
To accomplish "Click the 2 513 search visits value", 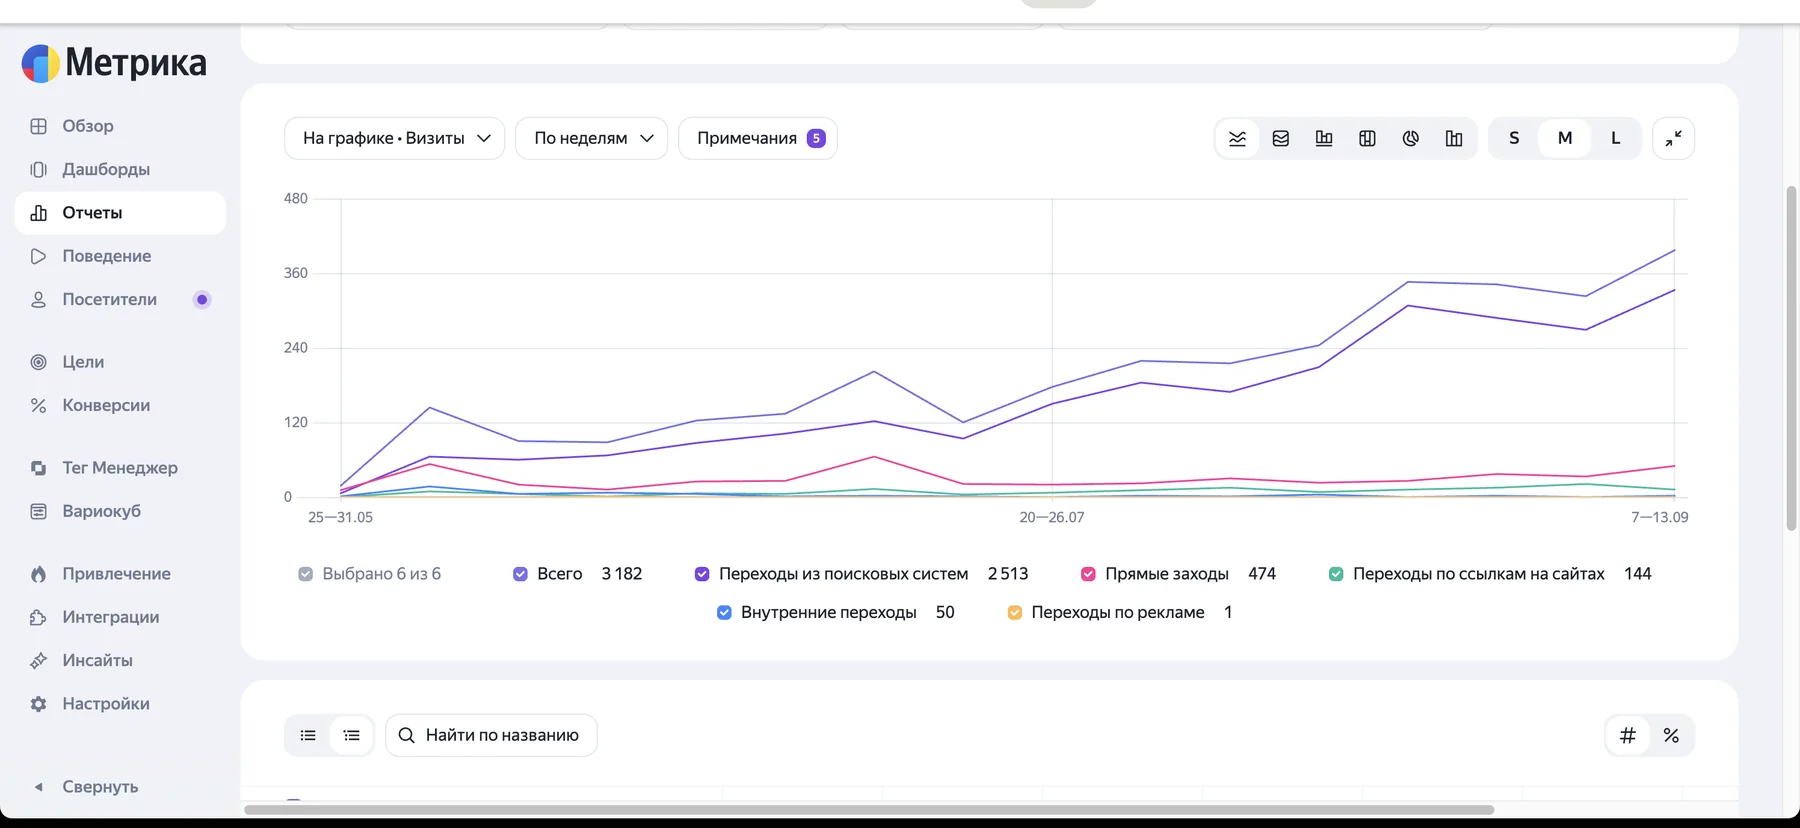I will (x=1008, y=574).
